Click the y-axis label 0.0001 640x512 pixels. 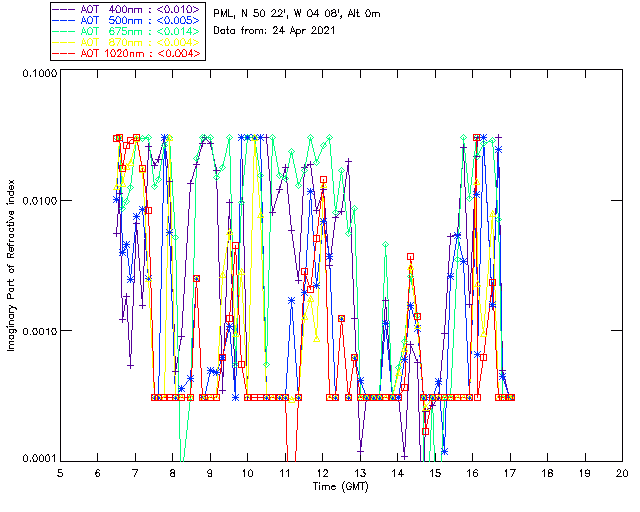(x=39, y=459)
